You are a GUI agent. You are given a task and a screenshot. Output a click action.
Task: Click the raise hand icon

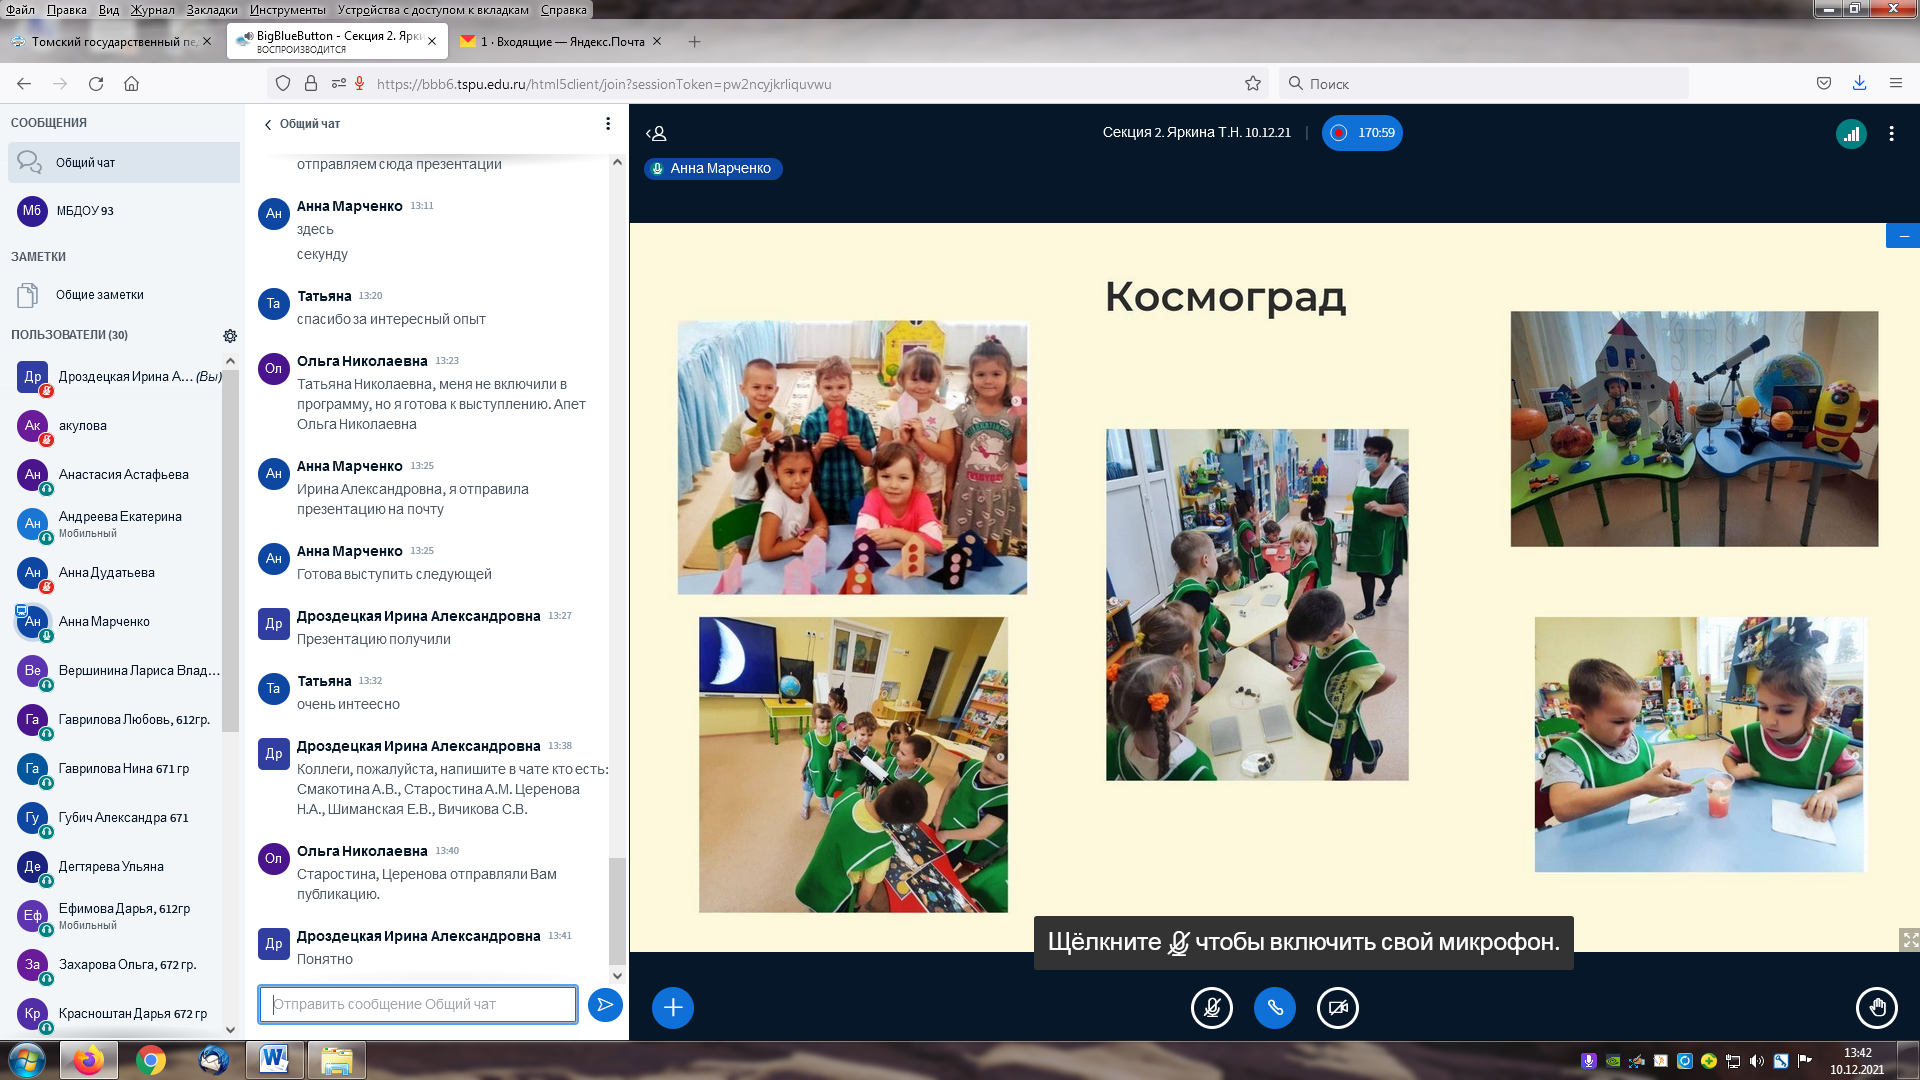(x=1876, y=1007)
